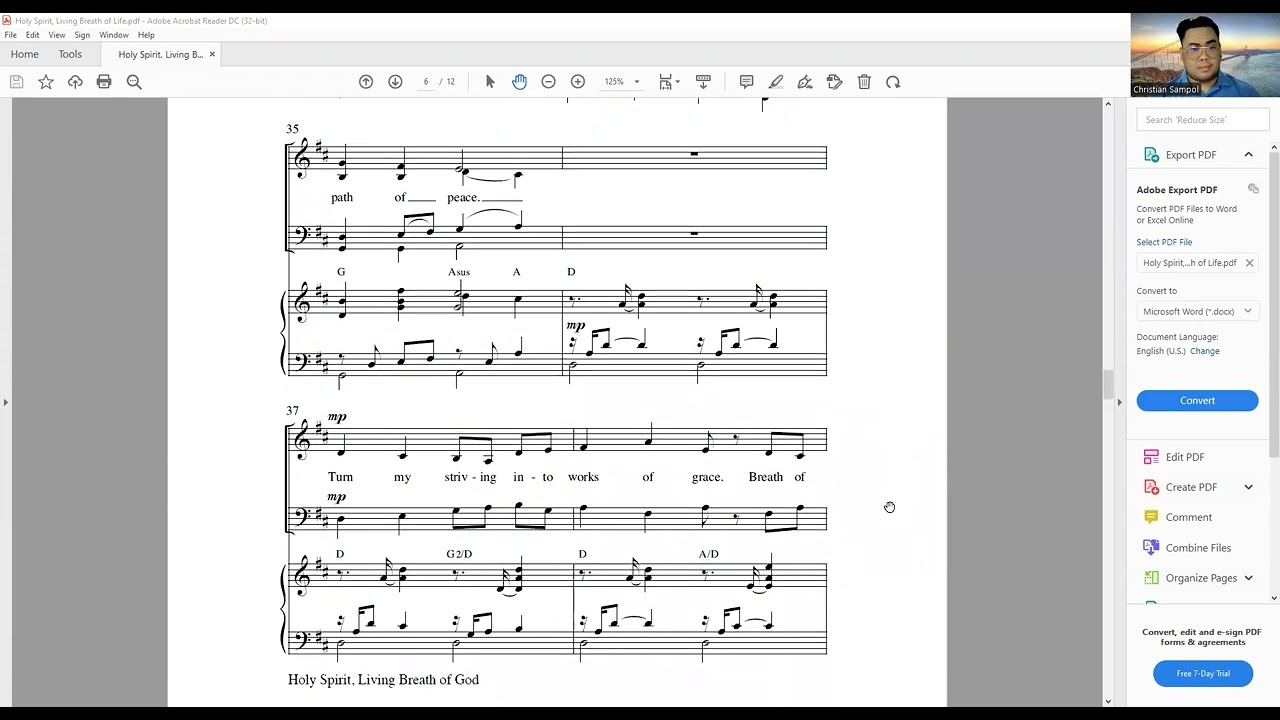1280x720 pixels.
Task: Remove the selected PDF file entry
Action: (1249, 263)
